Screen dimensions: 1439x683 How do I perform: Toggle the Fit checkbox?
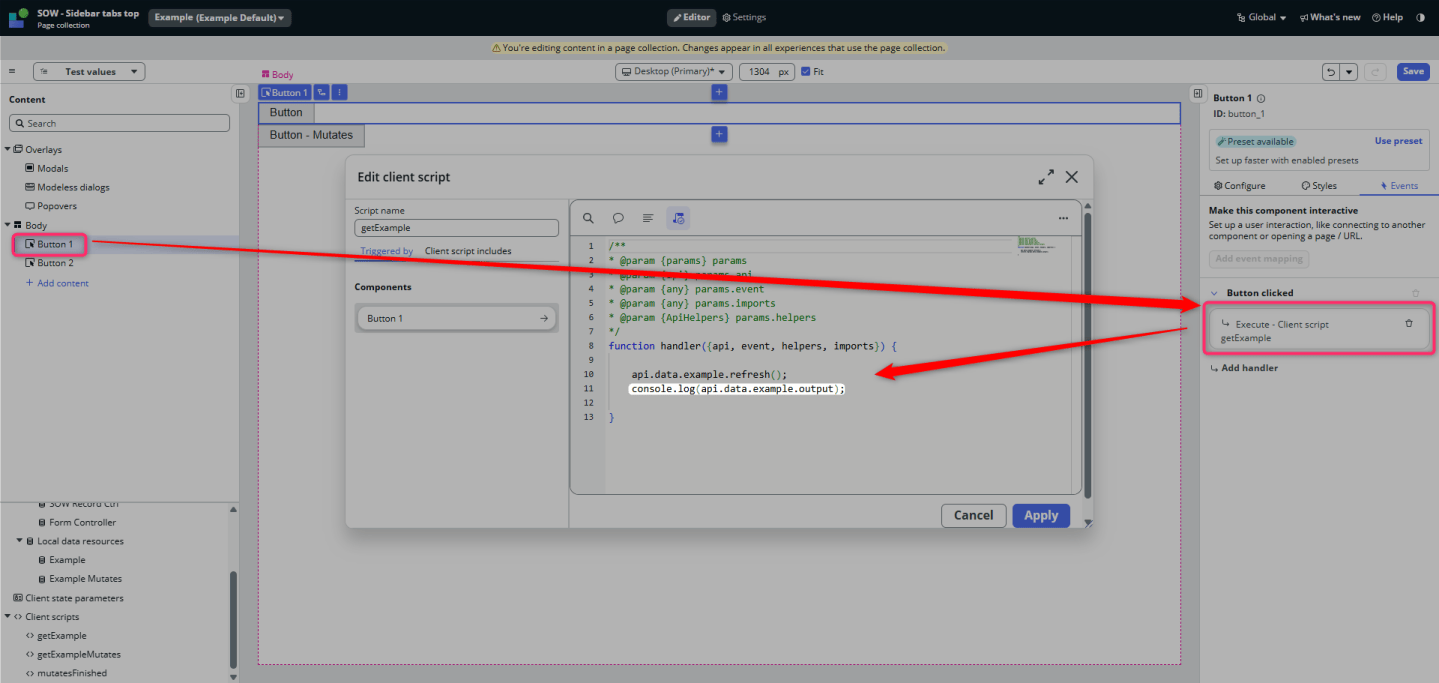pos(806,72)
